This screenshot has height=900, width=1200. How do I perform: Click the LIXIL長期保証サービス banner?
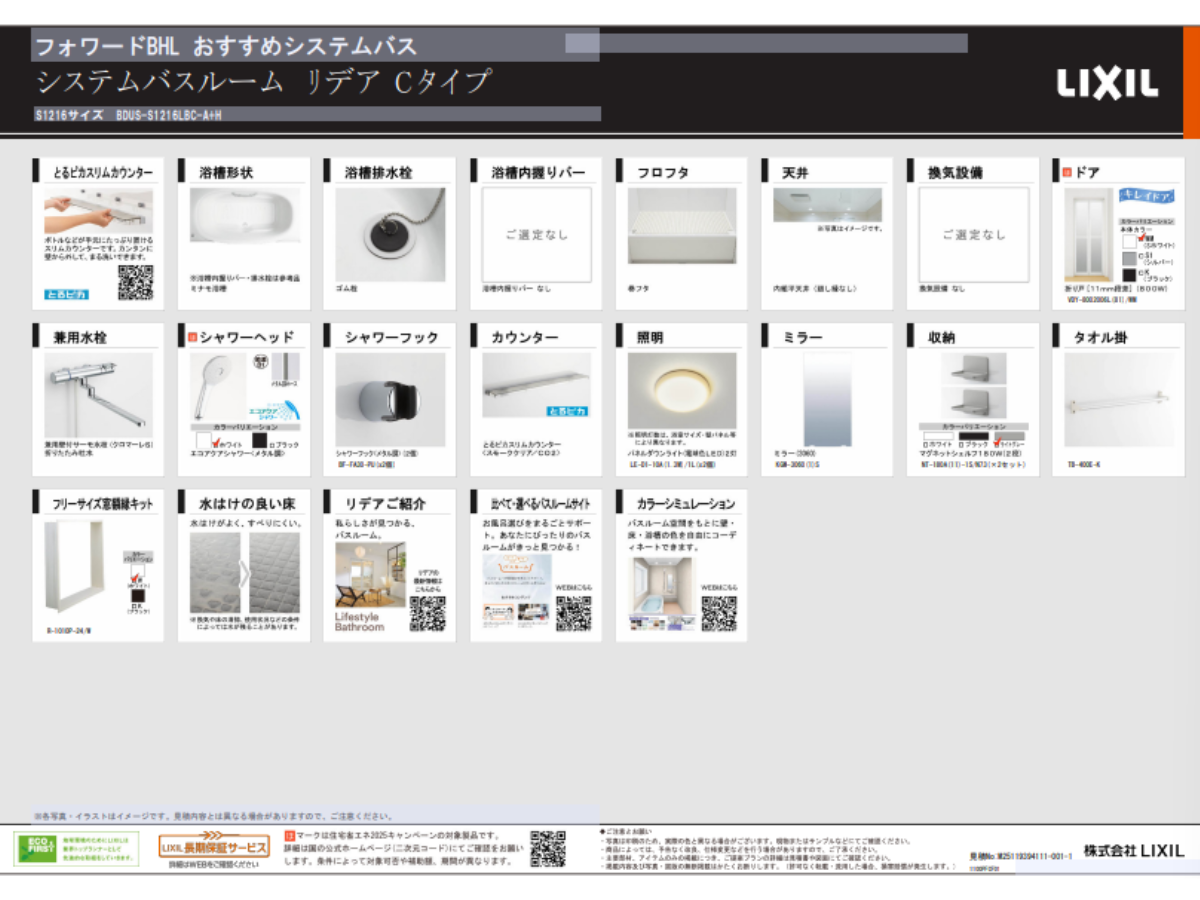214,847
